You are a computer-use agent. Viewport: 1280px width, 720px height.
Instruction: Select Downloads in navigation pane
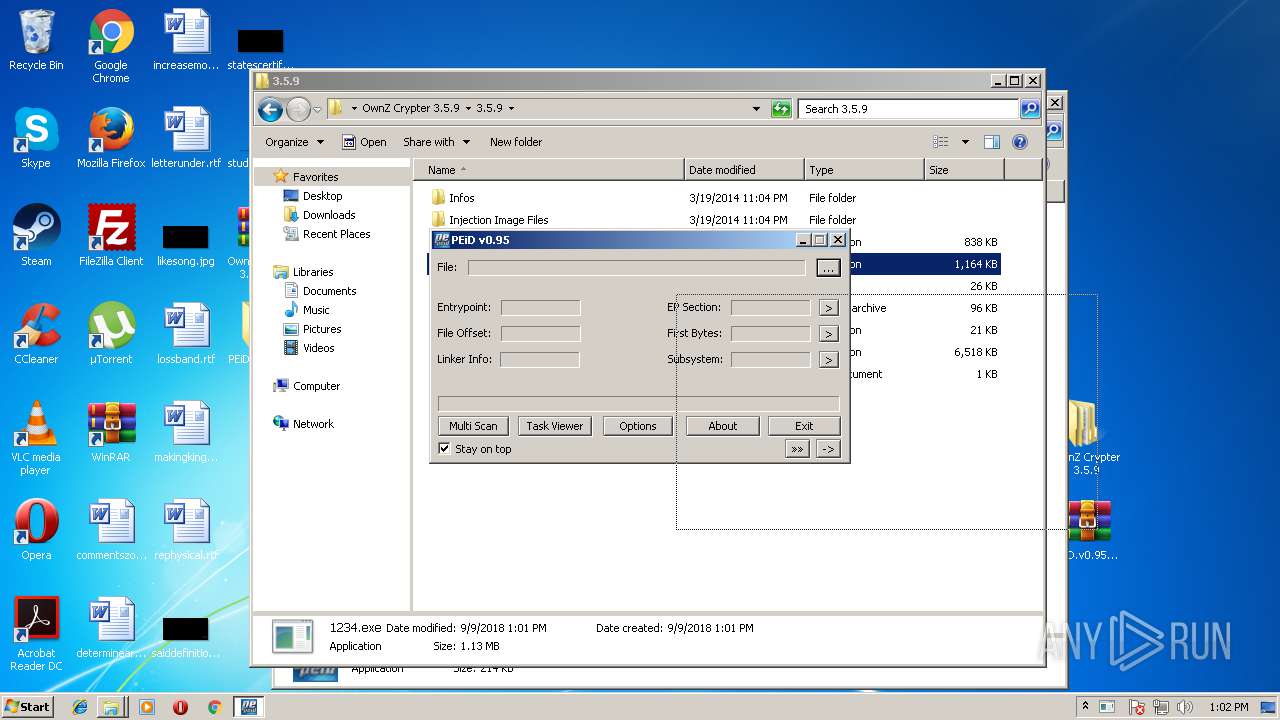pyautogui.click(x=329, y=215)
